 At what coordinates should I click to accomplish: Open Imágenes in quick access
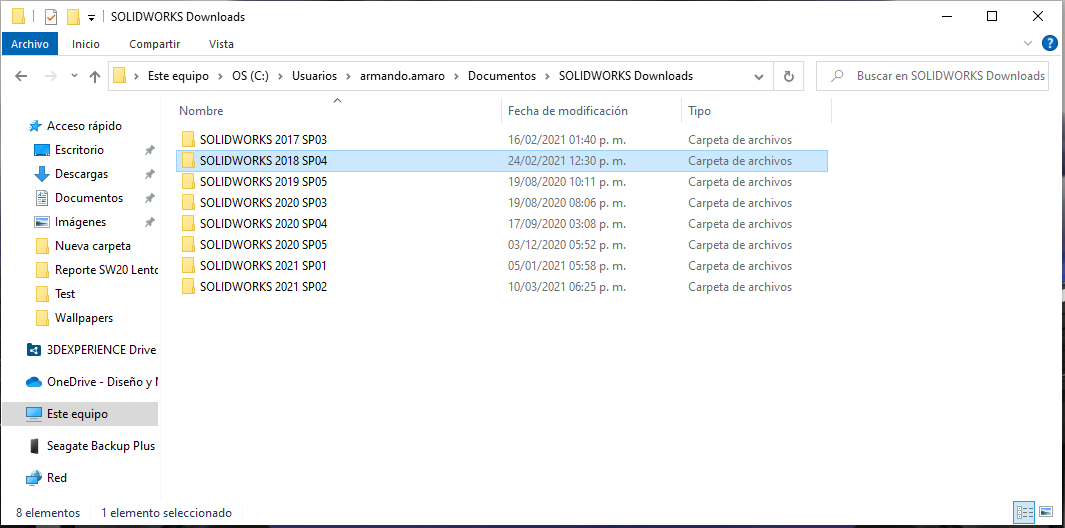(80, 222)
